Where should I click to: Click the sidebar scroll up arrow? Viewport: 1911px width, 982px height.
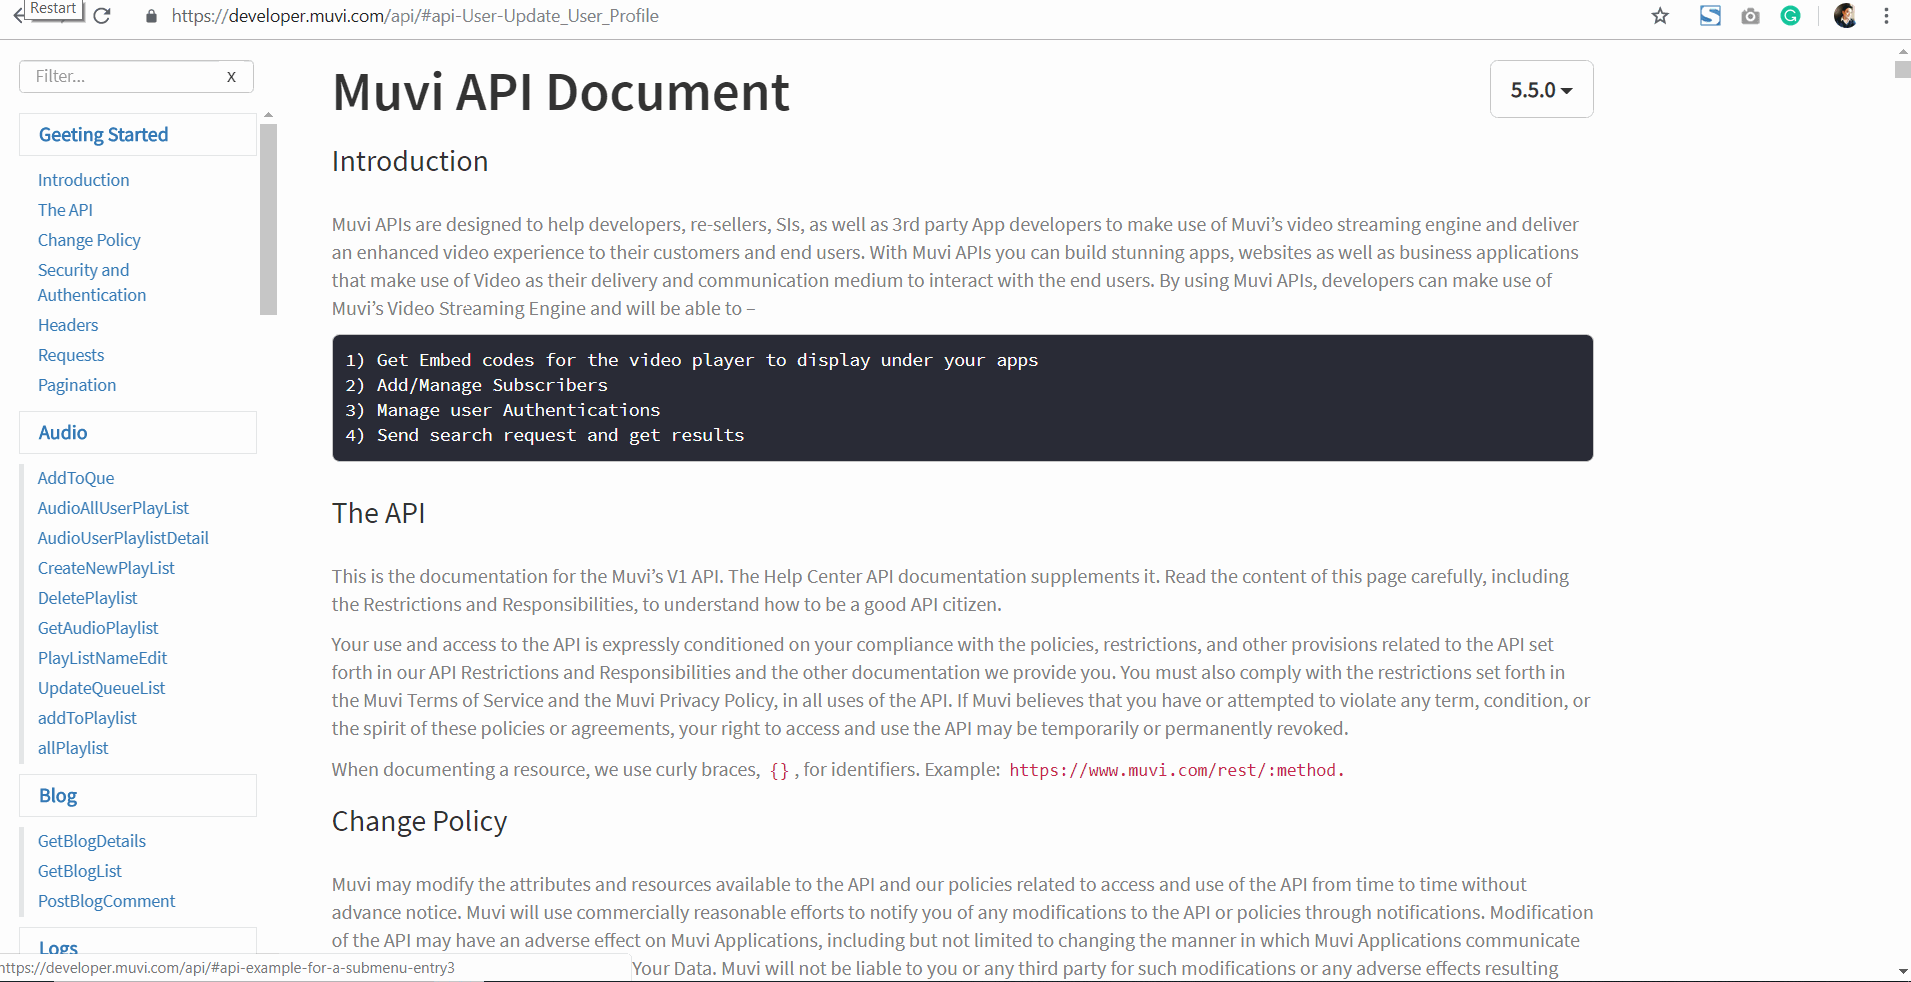tap(268, 115)
